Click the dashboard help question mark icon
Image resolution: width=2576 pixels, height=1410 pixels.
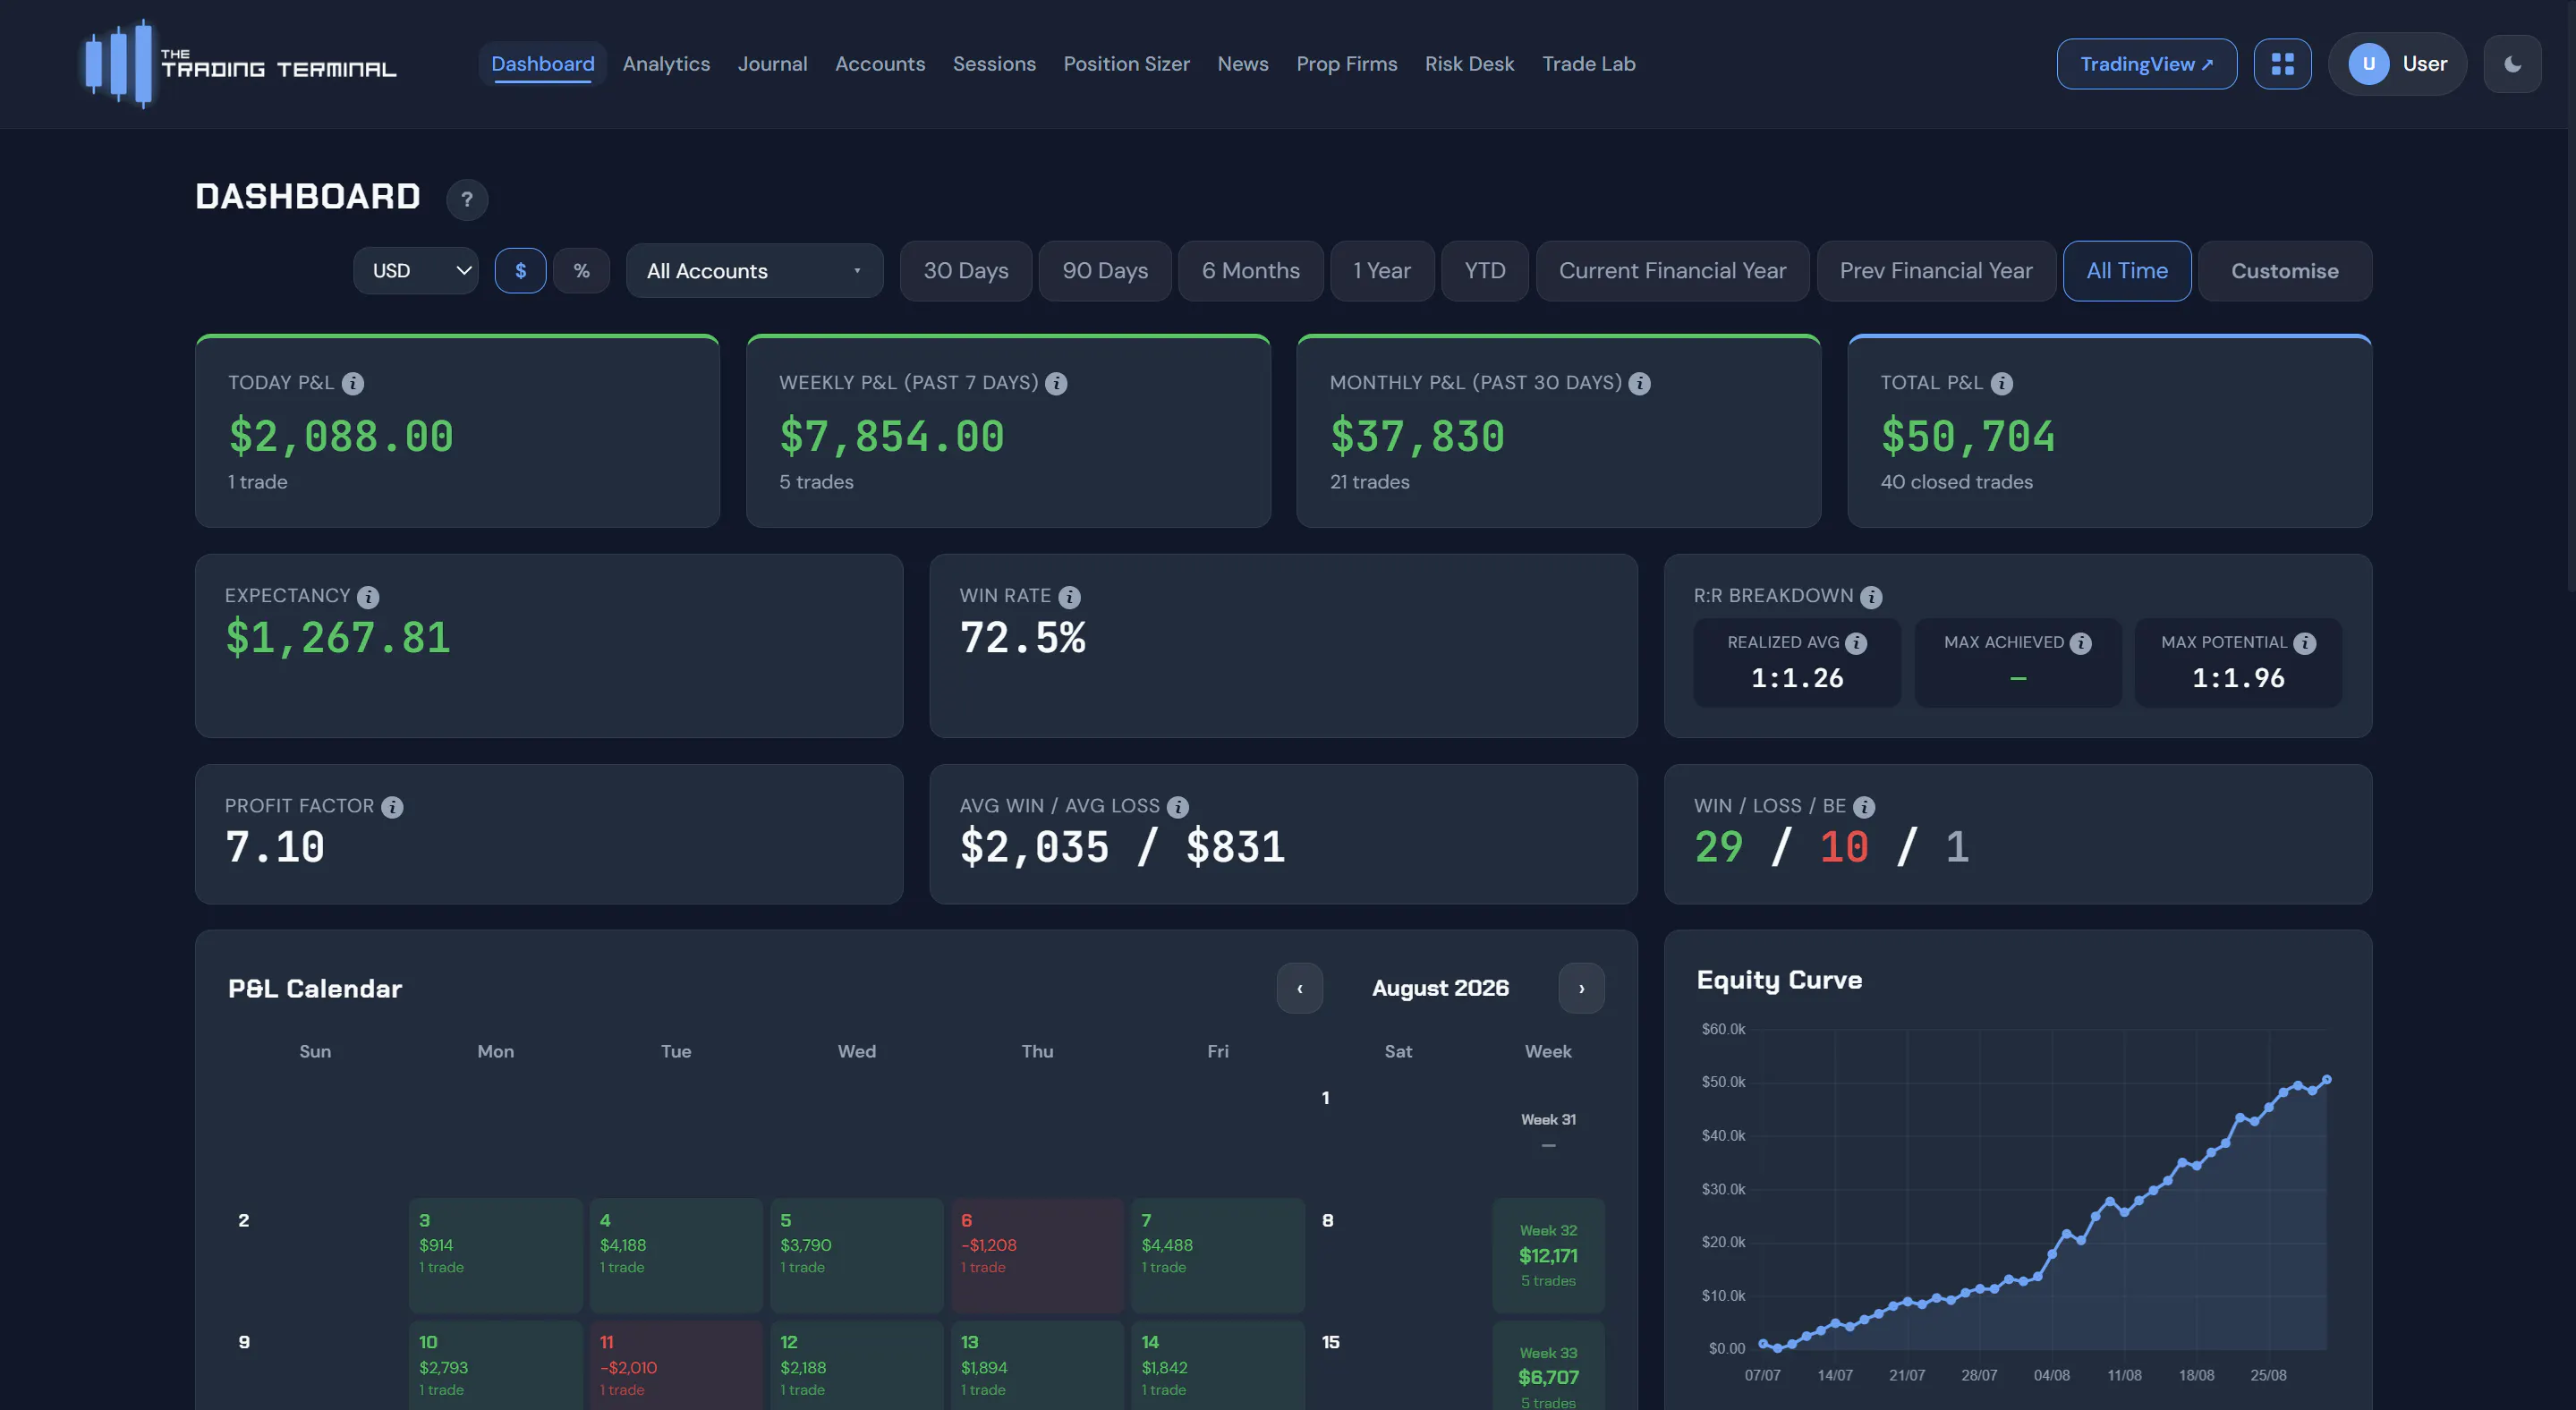(x=467, y=199)
